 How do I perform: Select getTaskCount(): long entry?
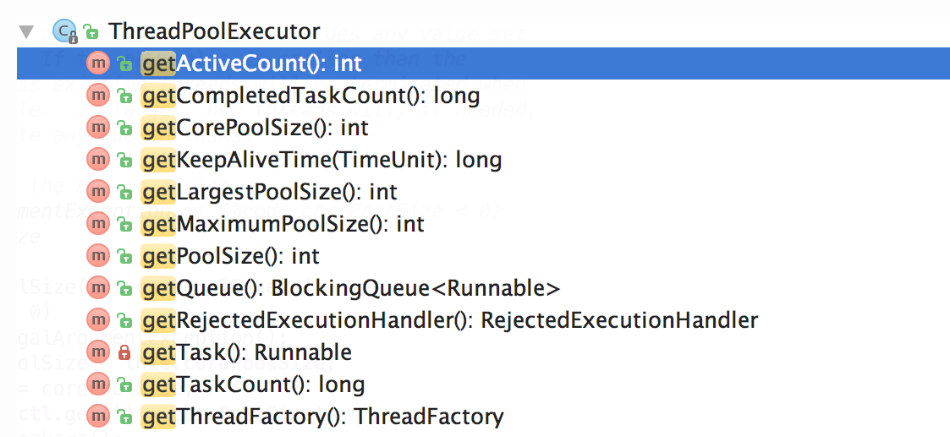coord(254,384)
